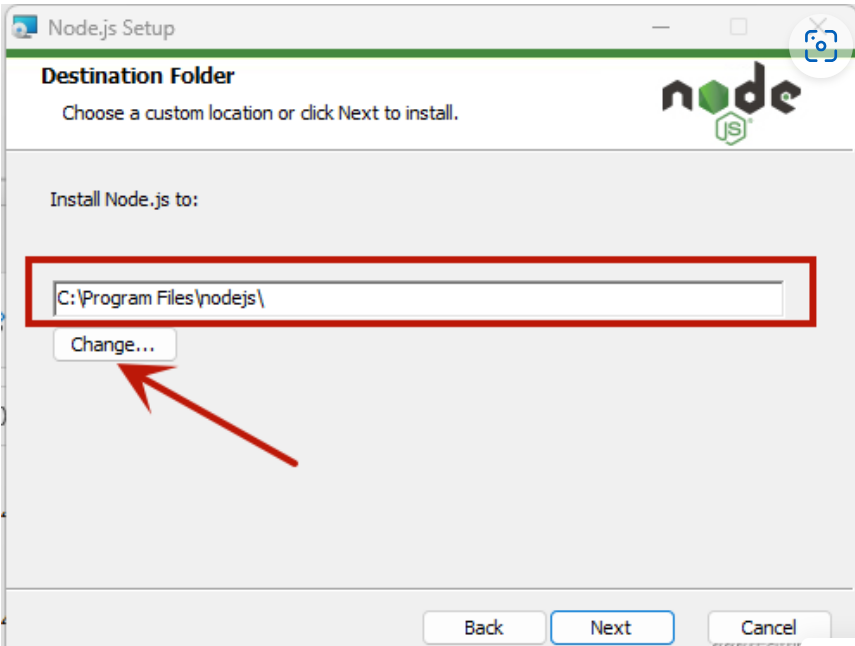Go Back to the previous setup step
Image resolution: width=855 pixels, height=646 pixels.
tap(484, 627)
